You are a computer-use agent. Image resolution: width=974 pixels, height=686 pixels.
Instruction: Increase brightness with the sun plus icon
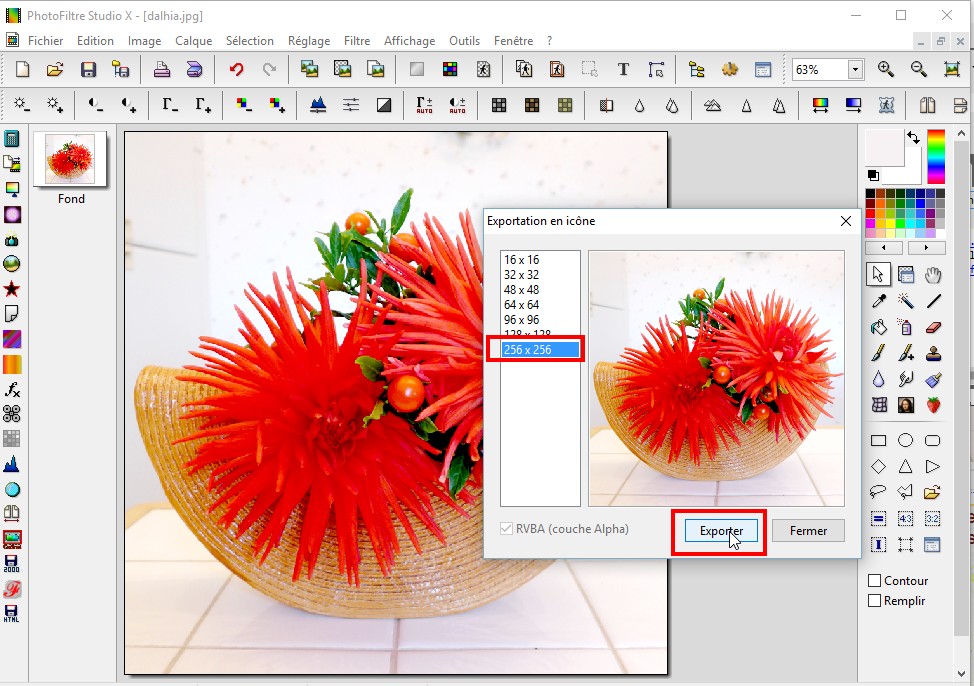pos(55,105)
